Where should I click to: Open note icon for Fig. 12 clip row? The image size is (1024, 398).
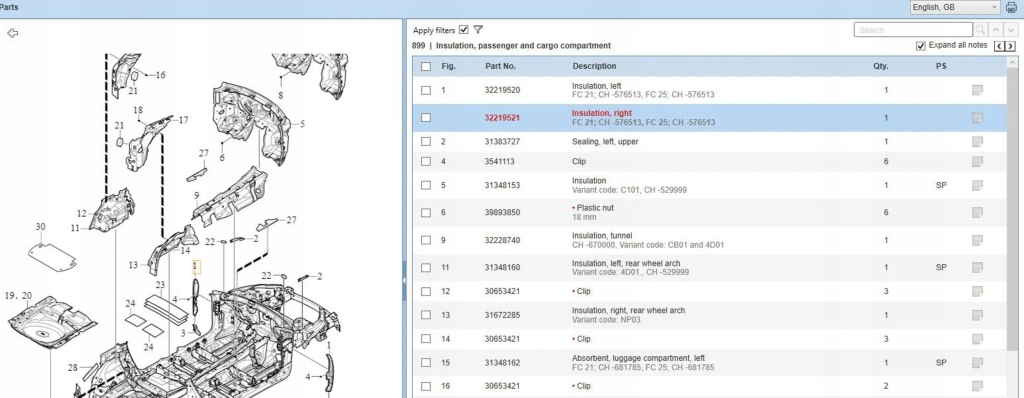977,291
